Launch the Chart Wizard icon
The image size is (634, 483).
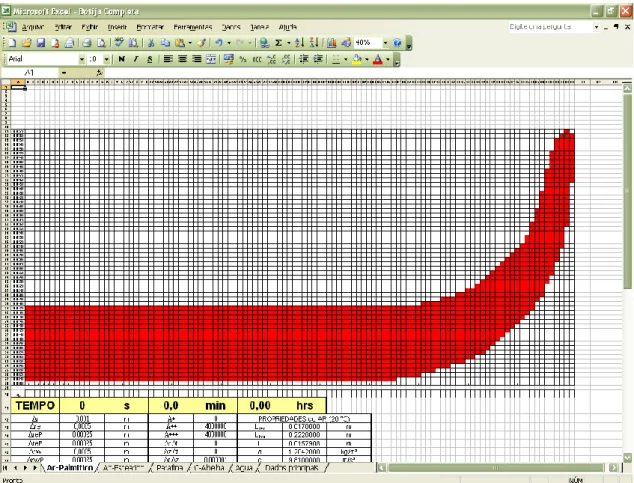tap(332, 43)
